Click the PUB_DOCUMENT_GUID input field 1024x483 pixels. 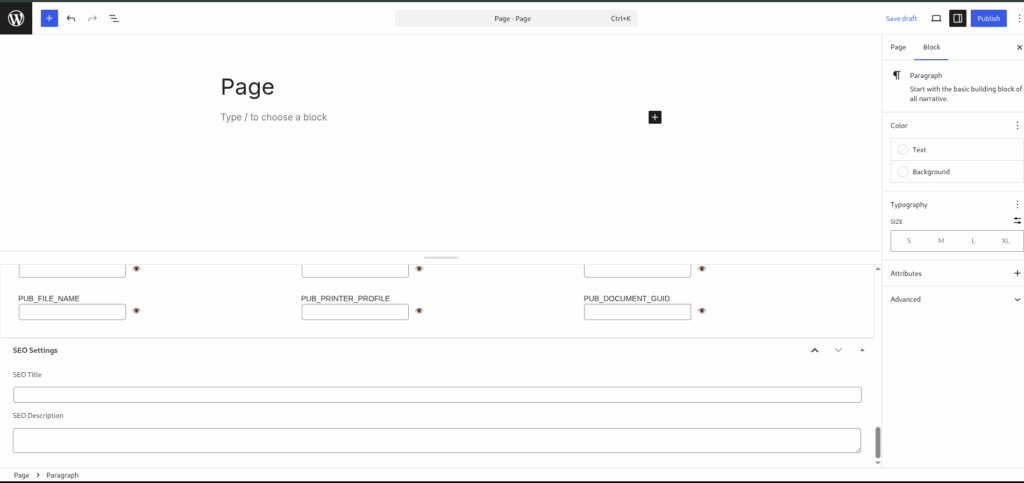coord(637,312)
